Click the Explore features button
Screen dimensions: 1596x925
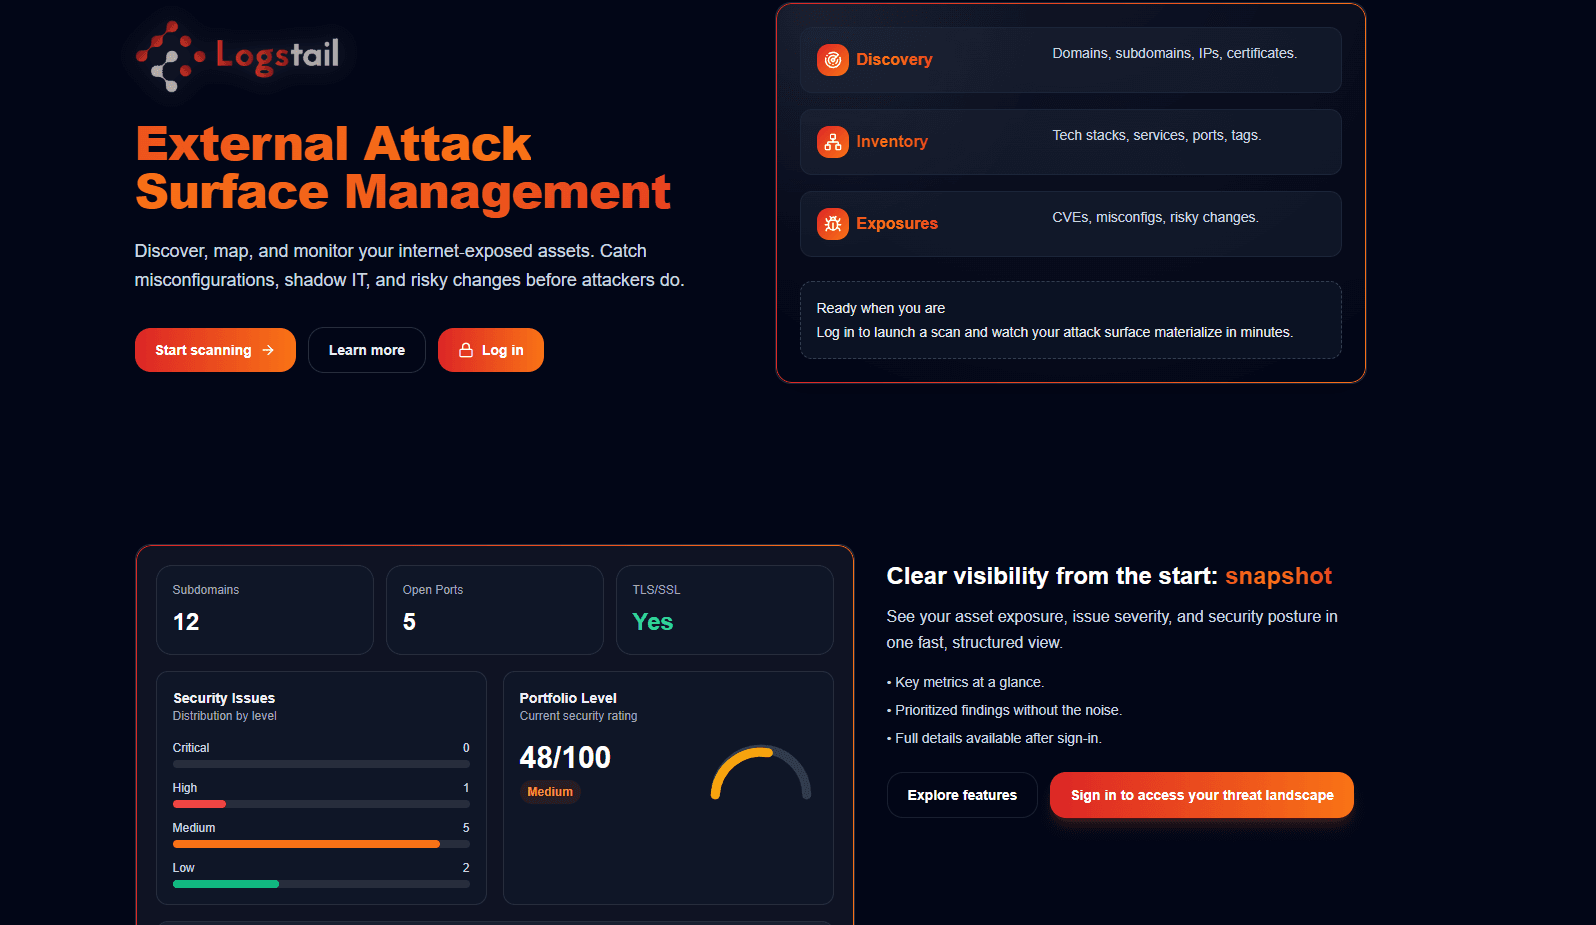(x=962, y=795)
